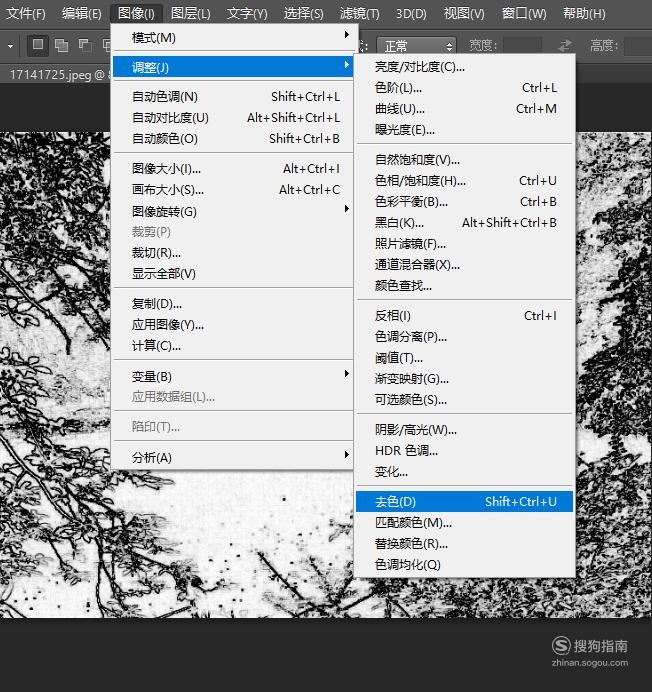Choose 自动颜色(O) menu item

[x=234, y=139]
